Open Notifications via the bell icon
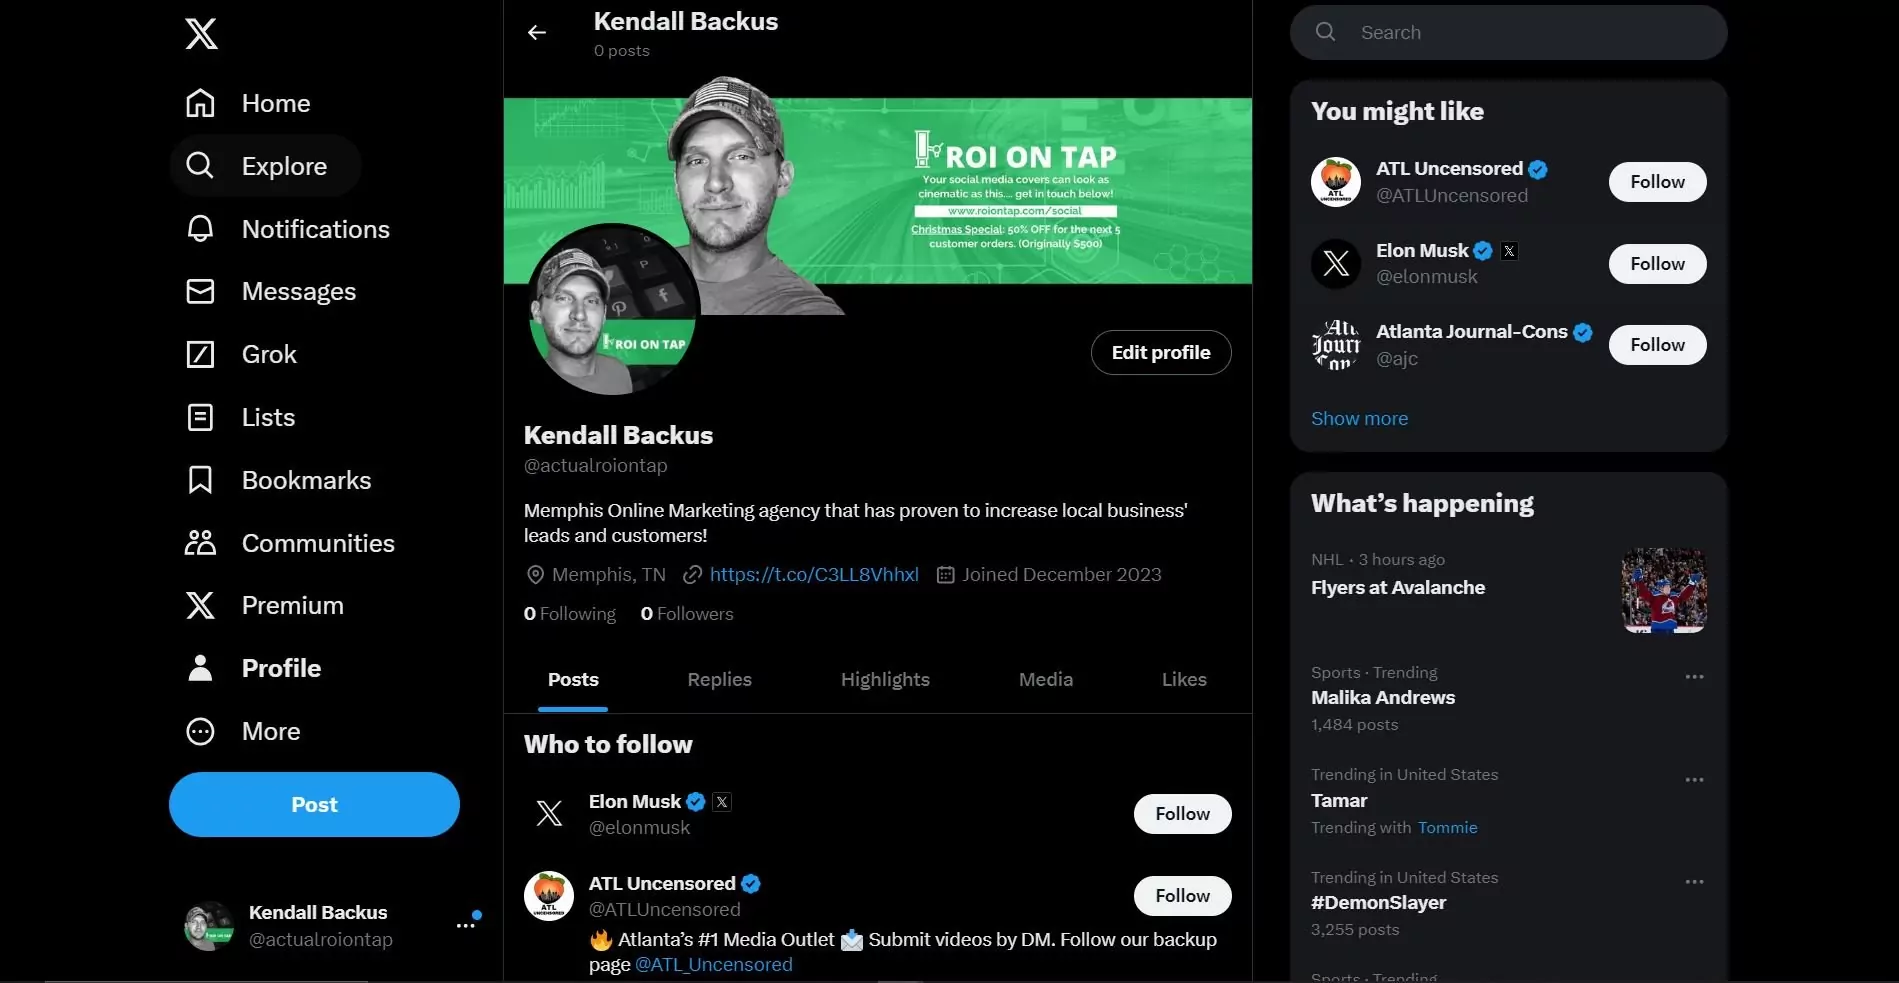Viewport: 1899px width, 983px height. point(200,229)
